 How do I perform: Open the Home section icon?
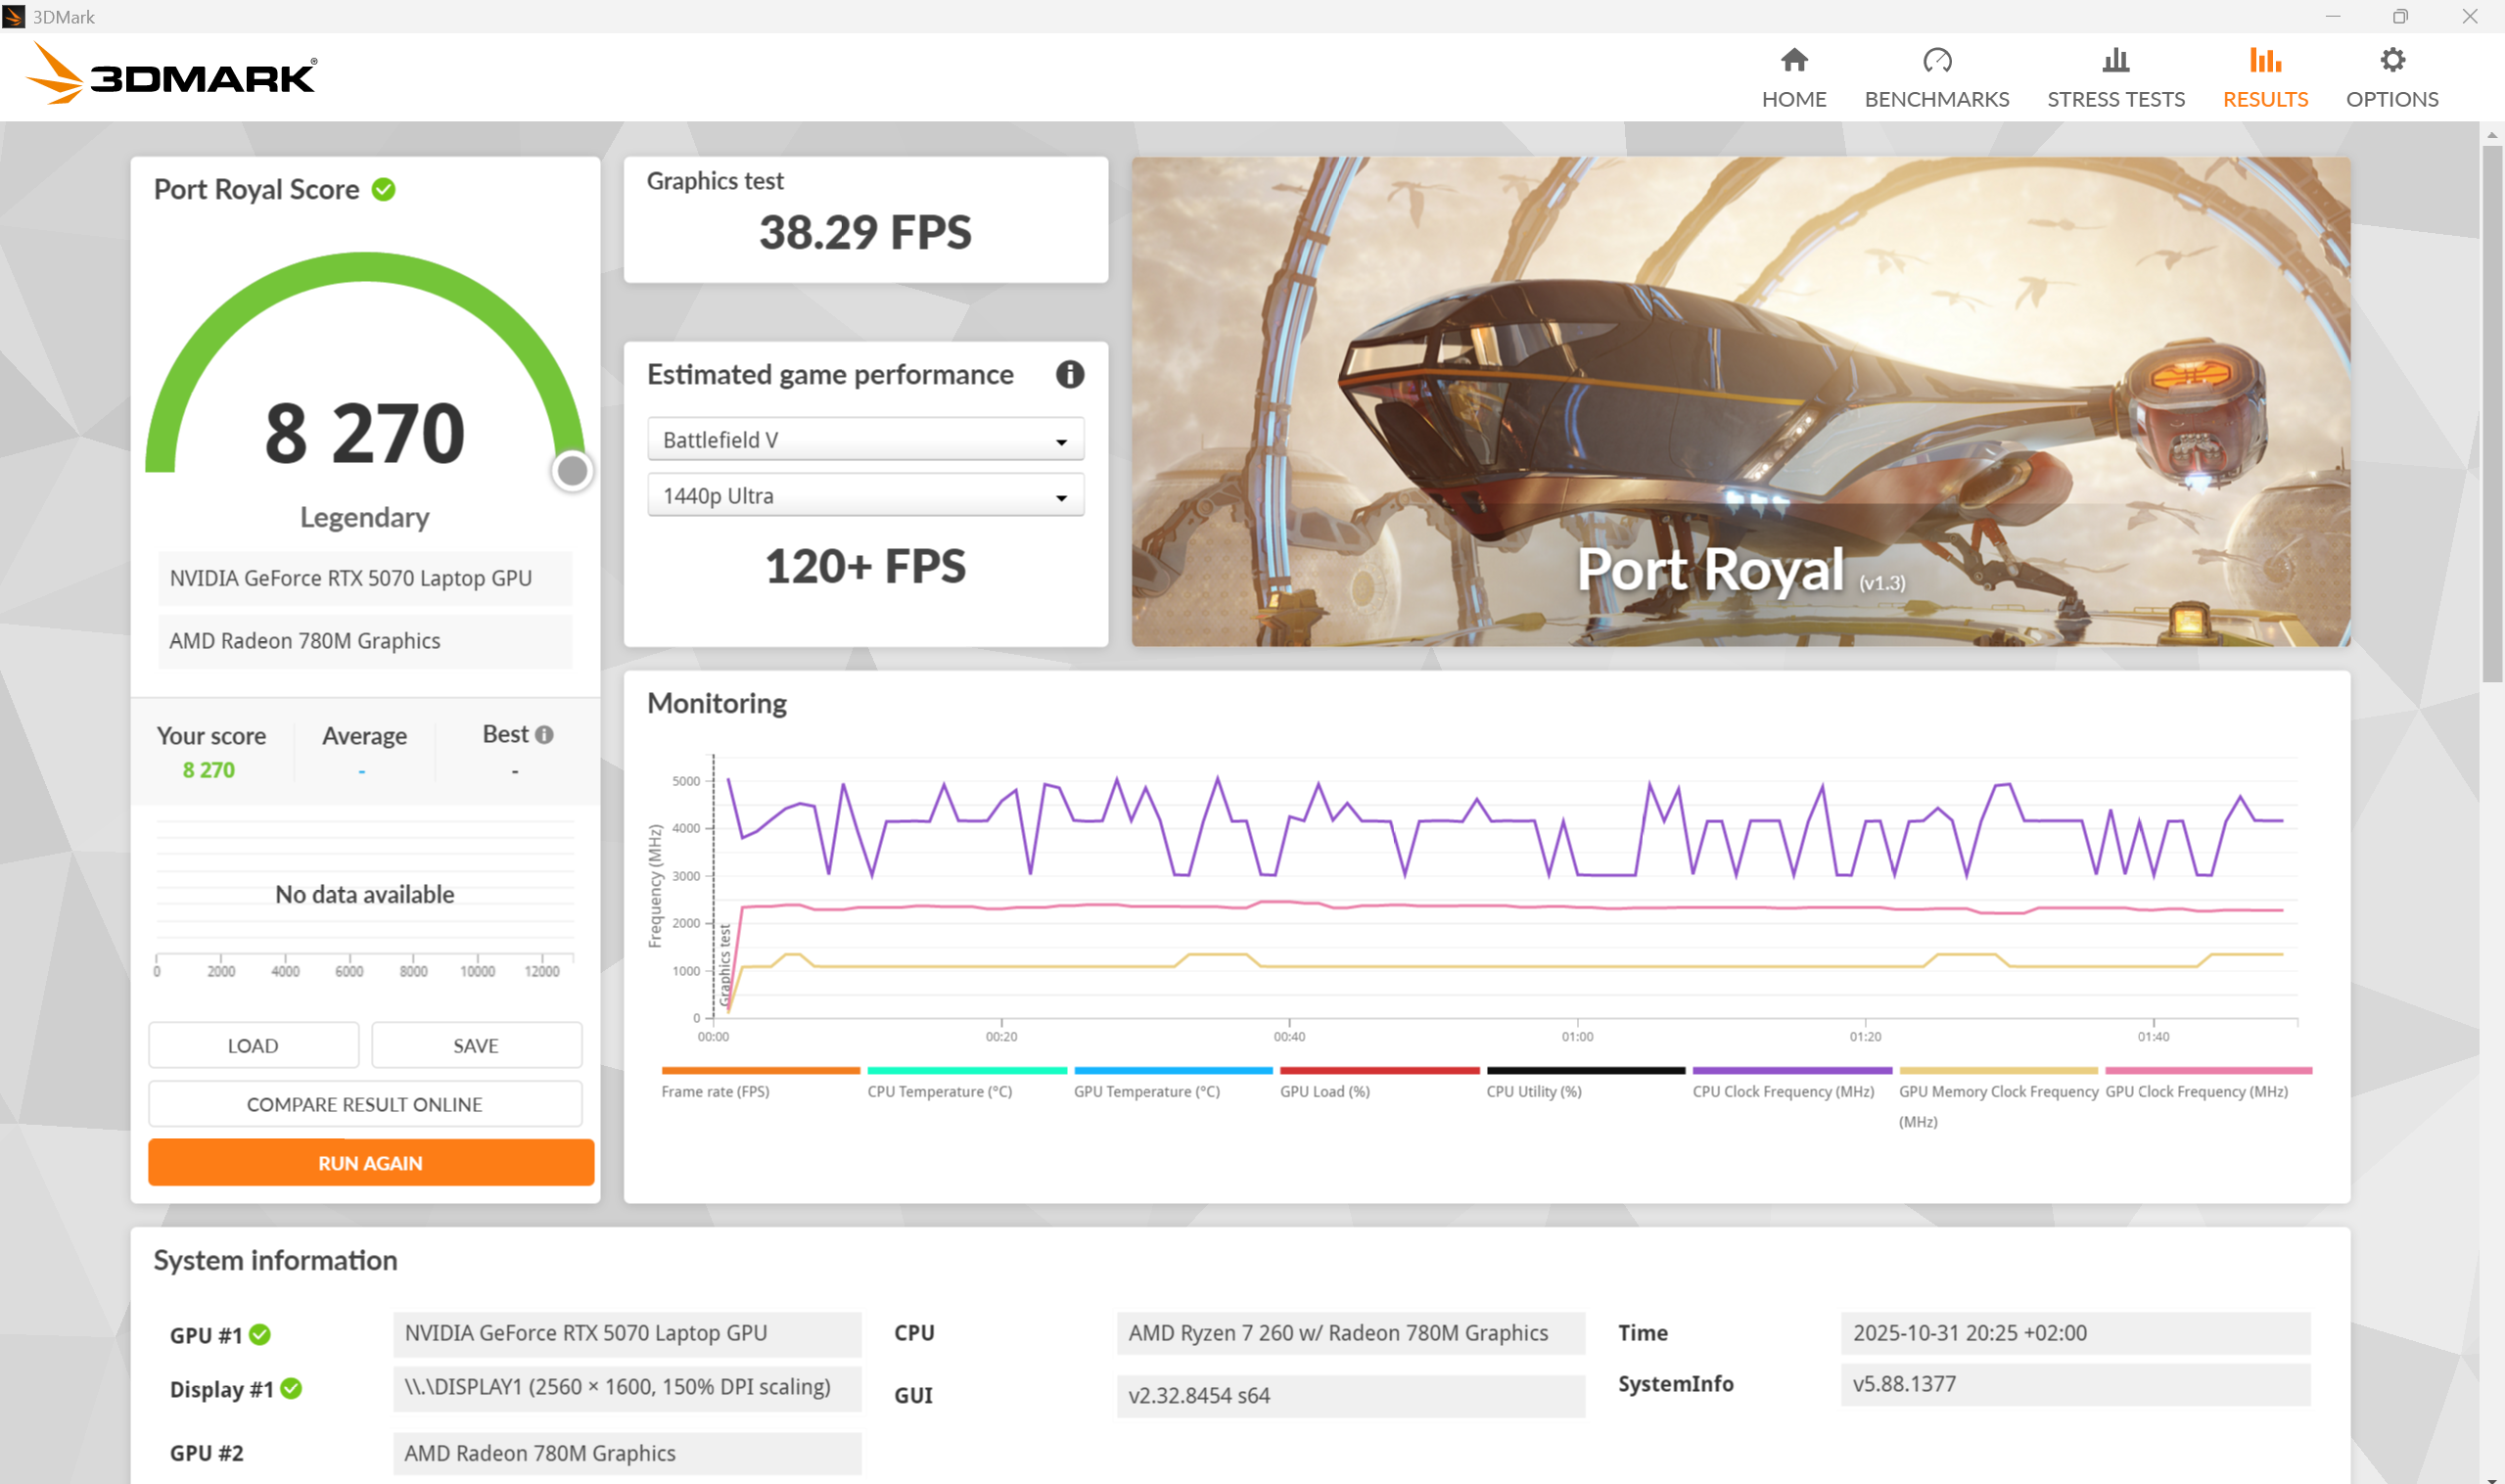coord(1793,61)
